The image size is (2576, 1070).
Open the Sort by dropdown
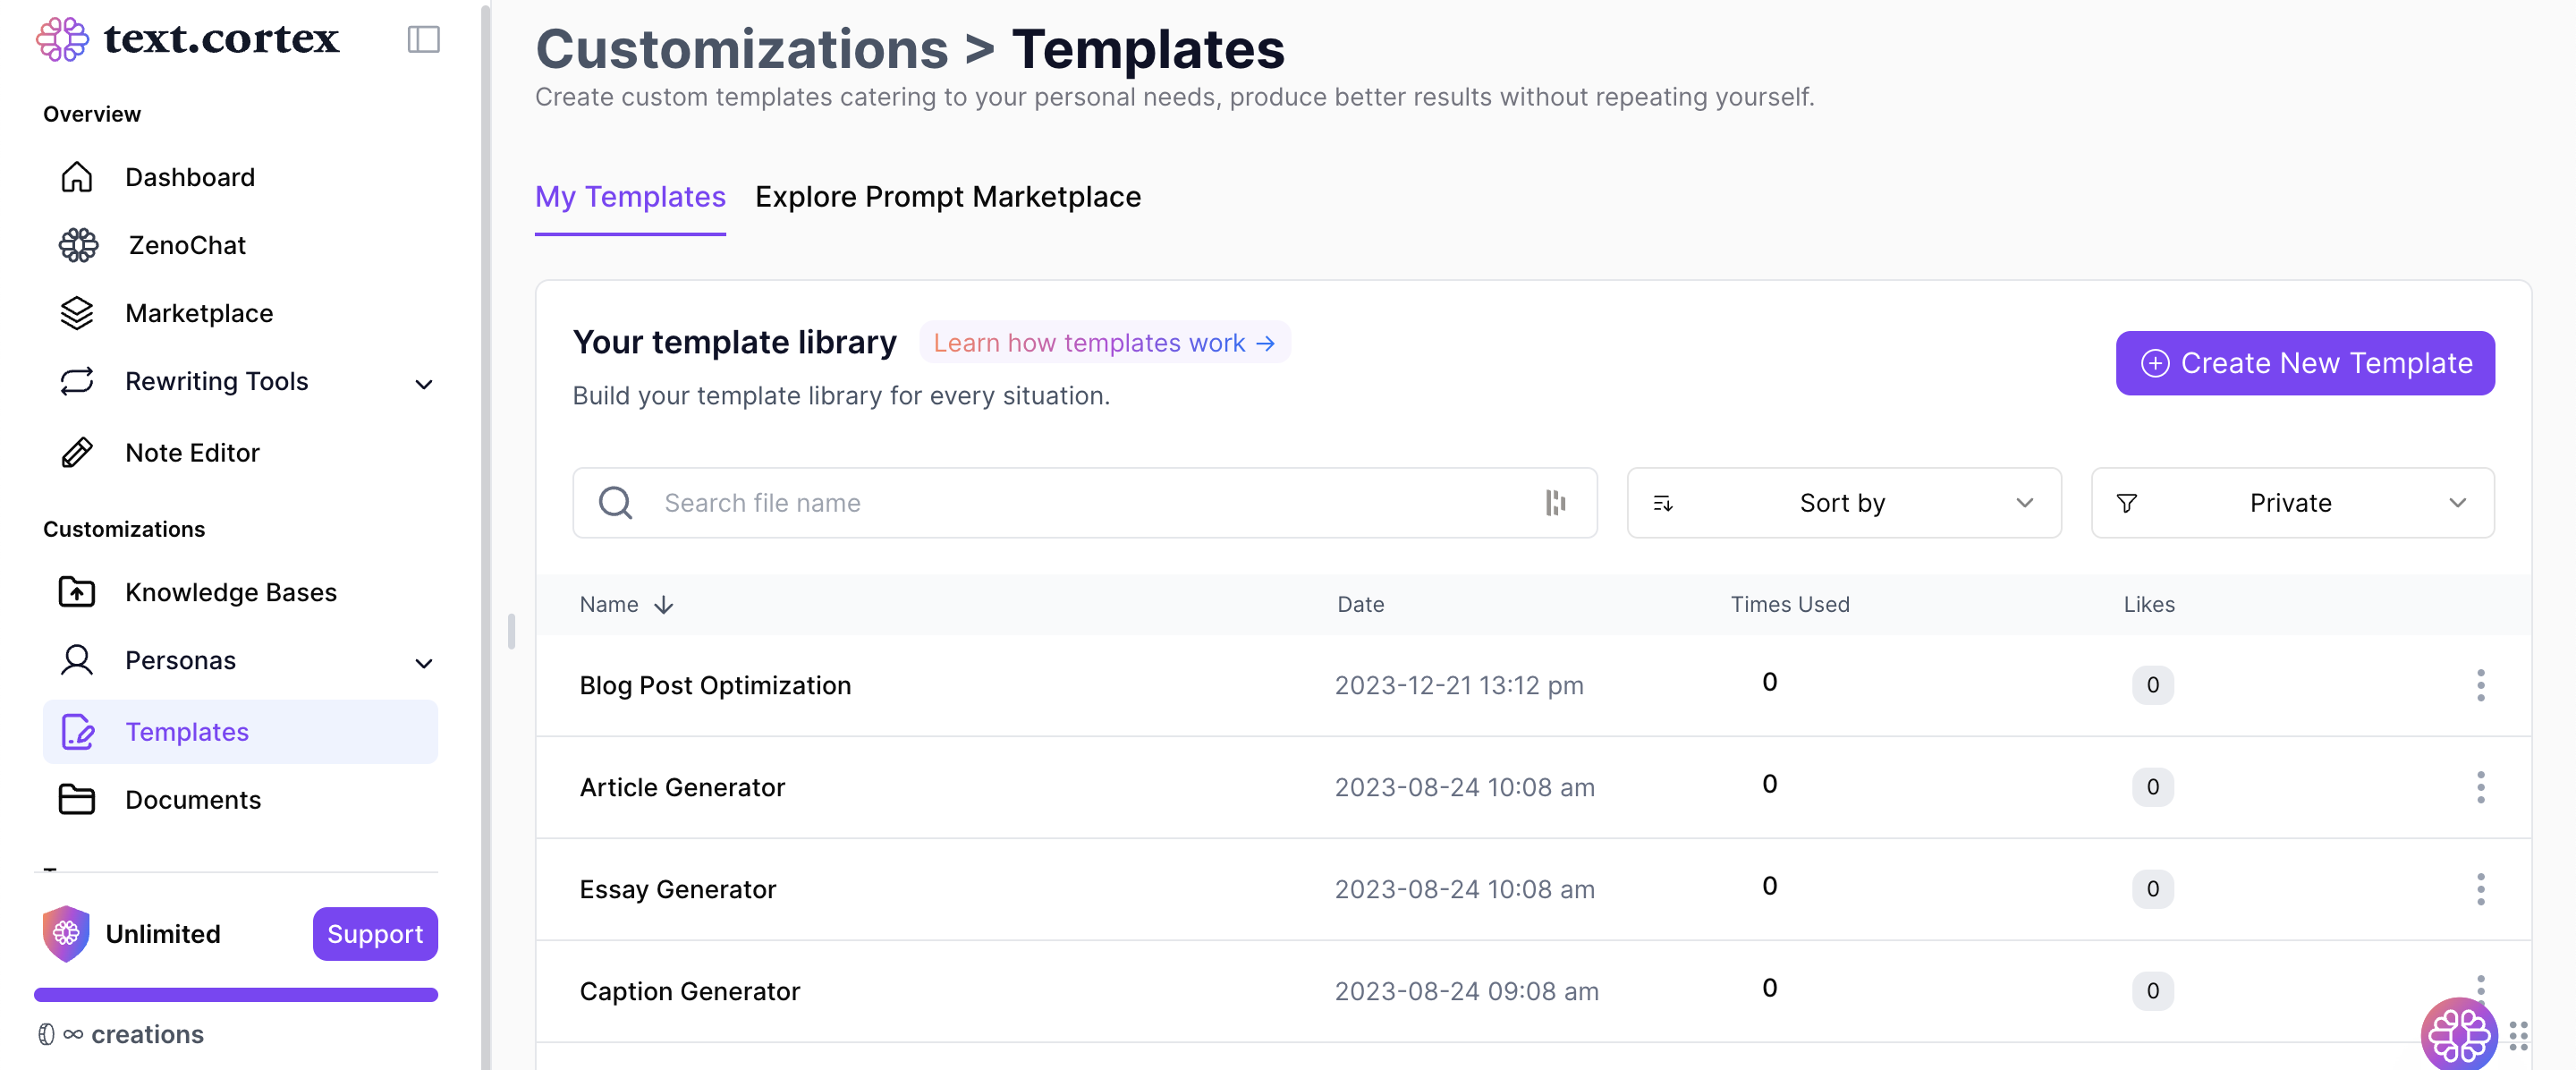pyautogui.click(x=1843, y=502)
